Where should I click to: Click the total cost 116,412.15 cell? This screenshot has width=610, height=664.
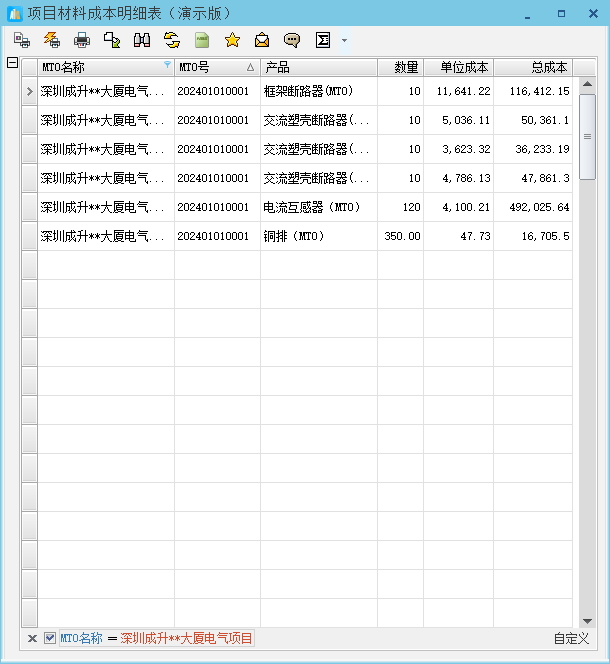click(533, 91)
